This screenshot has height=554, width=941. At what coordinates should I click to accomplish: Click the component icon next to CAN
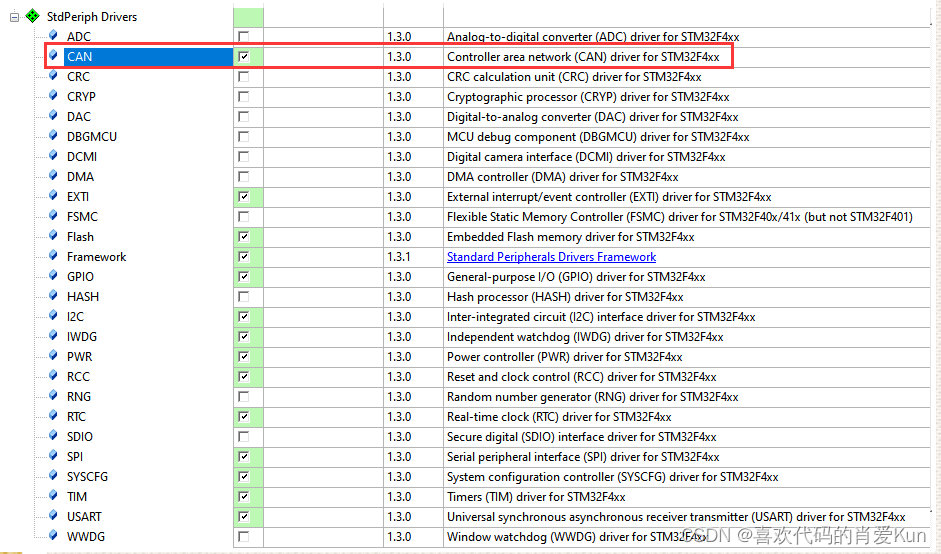[54, 56]
